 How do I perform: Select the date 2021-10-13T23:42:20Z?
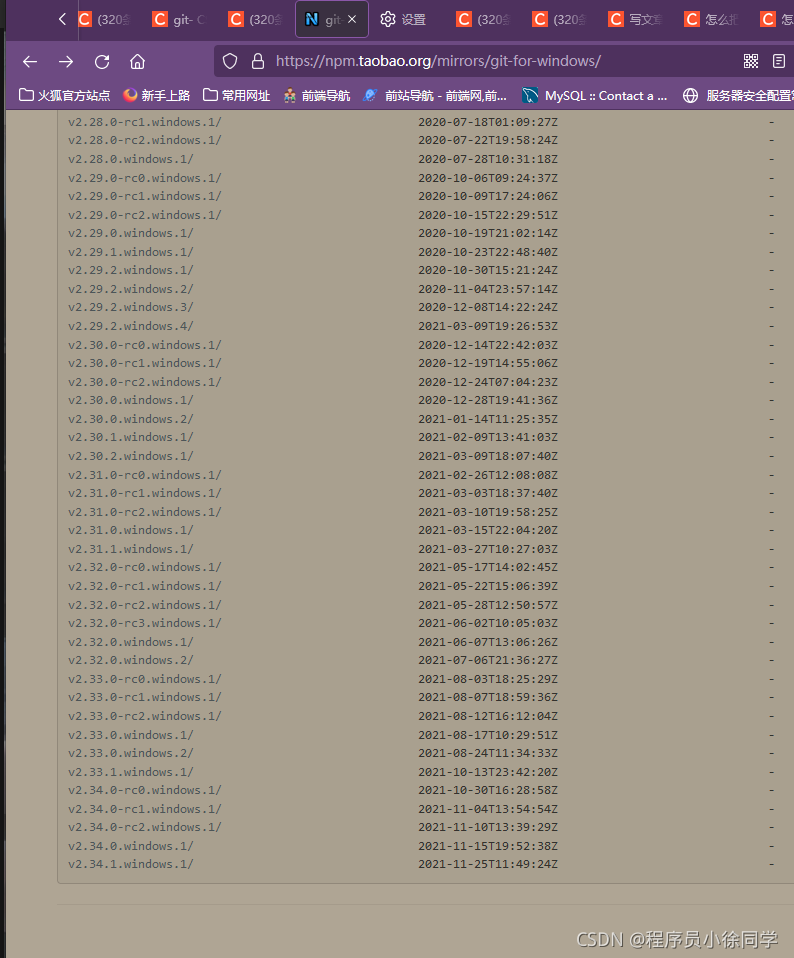(488, 772)
